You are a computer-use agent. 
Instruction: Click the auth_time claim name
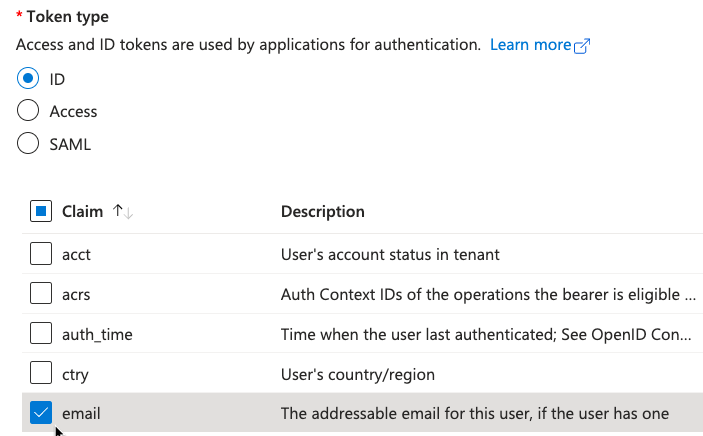(97, 335)
